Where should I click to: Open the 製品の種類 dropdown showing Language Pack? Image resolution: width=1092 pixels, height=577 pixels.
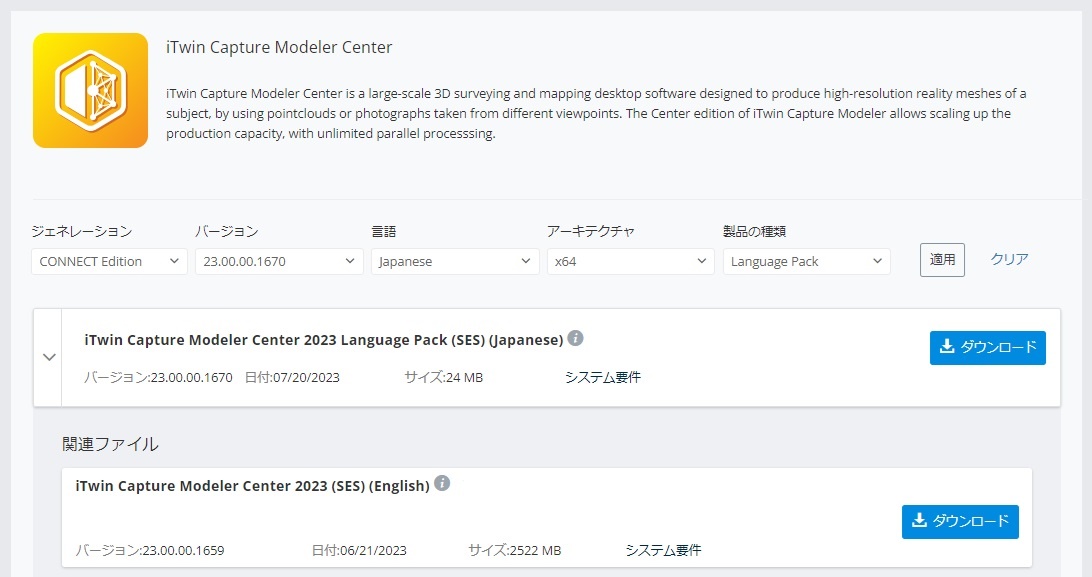[806, 262]
